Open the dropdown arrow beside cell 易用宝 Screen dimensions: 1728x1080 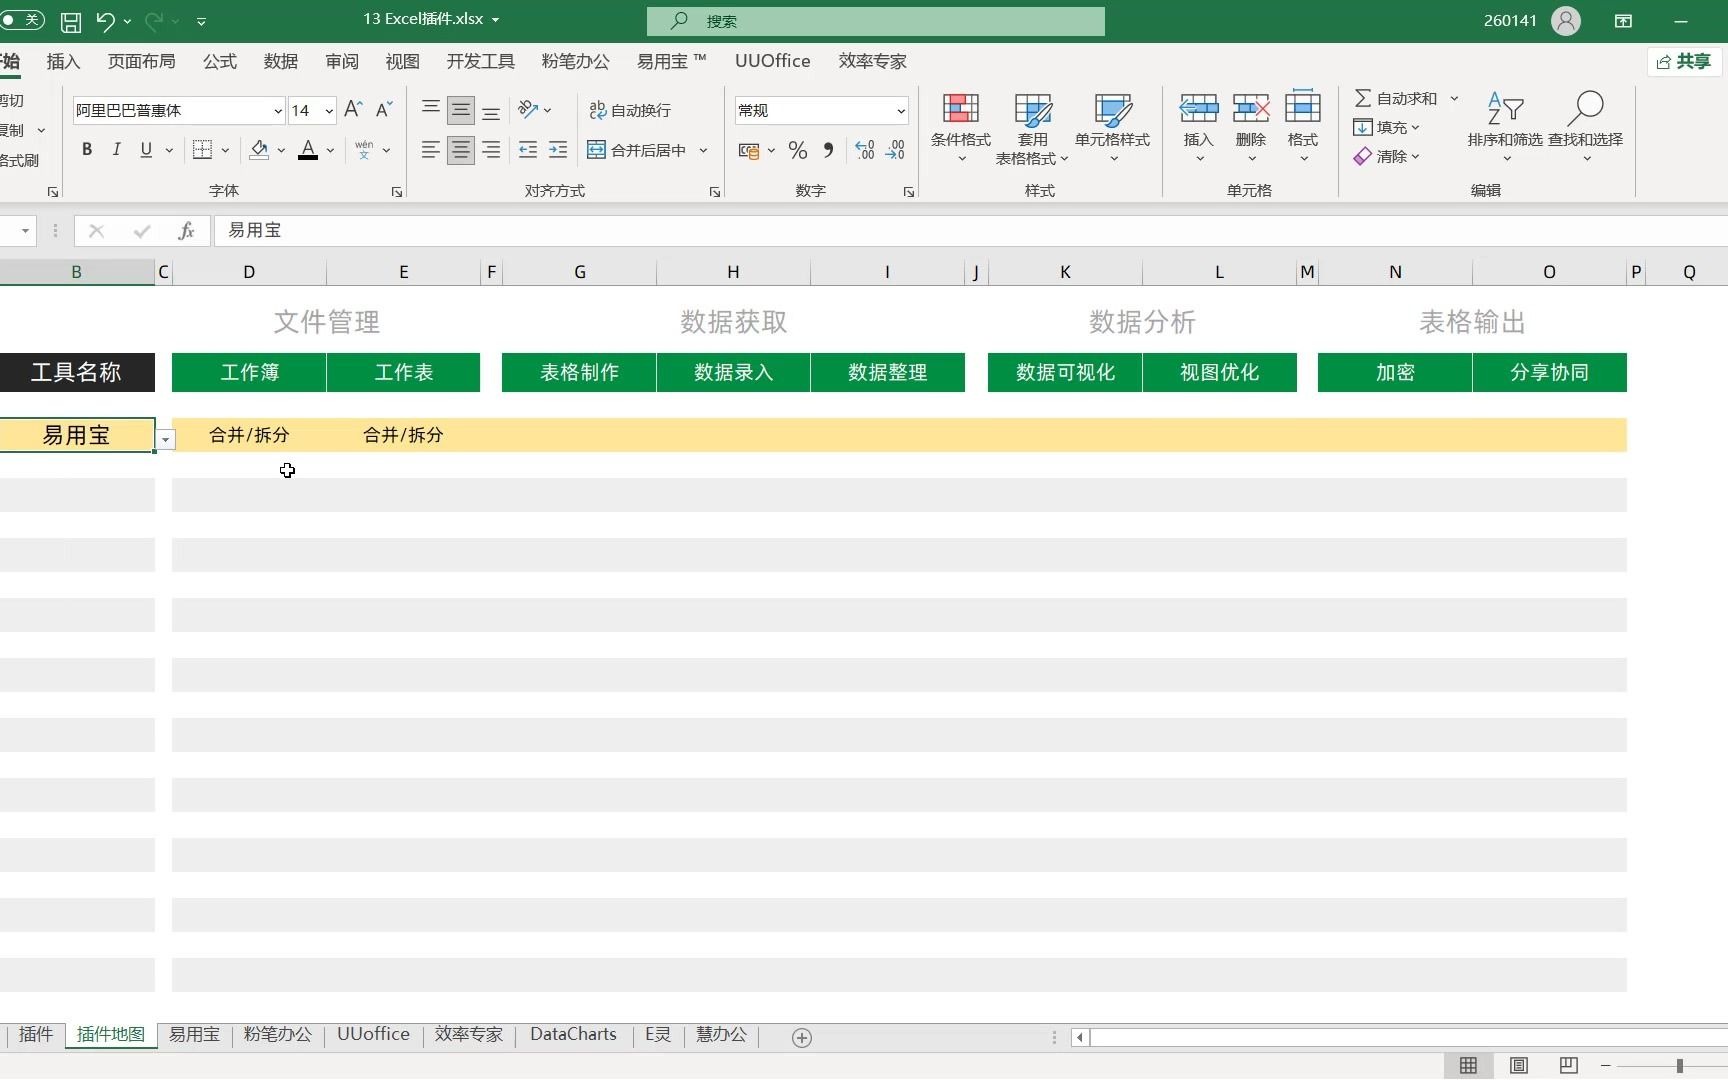(166, 440)
